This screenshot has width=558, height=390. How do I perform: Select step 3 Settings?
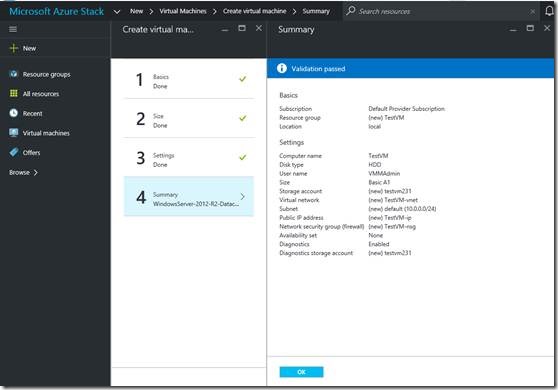(x=189, y=158)
